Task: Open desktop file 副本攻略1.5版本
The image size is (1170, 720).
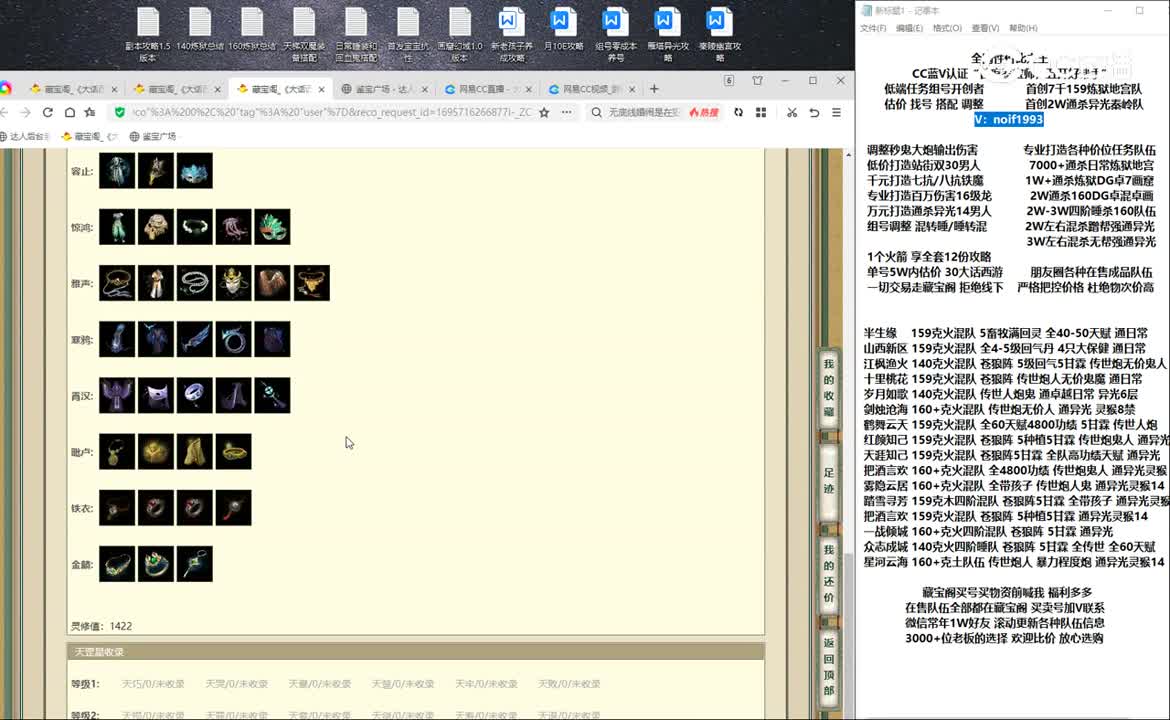Action: pos(148,34)
